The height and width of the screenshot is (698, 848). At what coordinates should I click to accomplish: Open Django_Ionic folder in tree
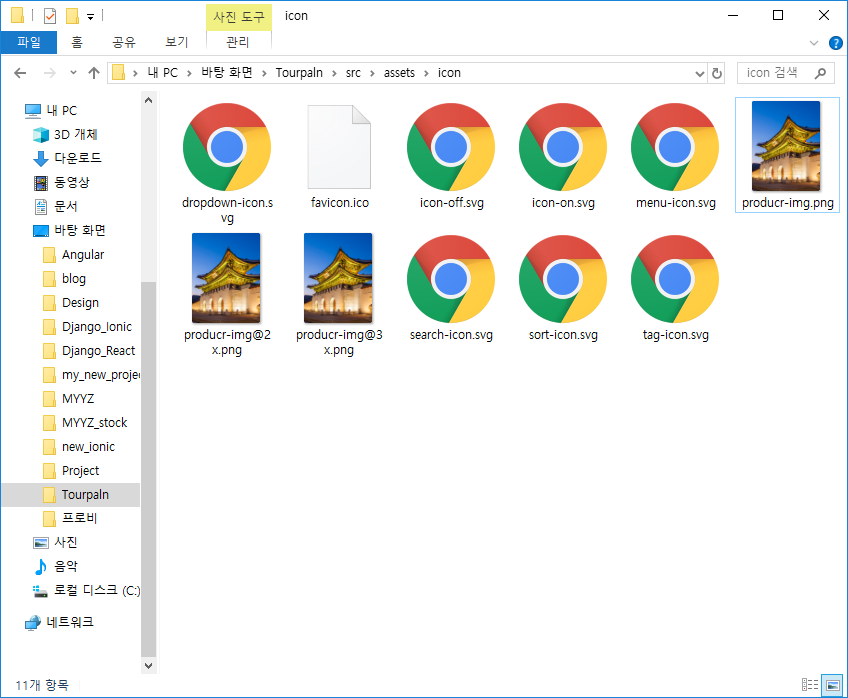[x=87, y=327]
